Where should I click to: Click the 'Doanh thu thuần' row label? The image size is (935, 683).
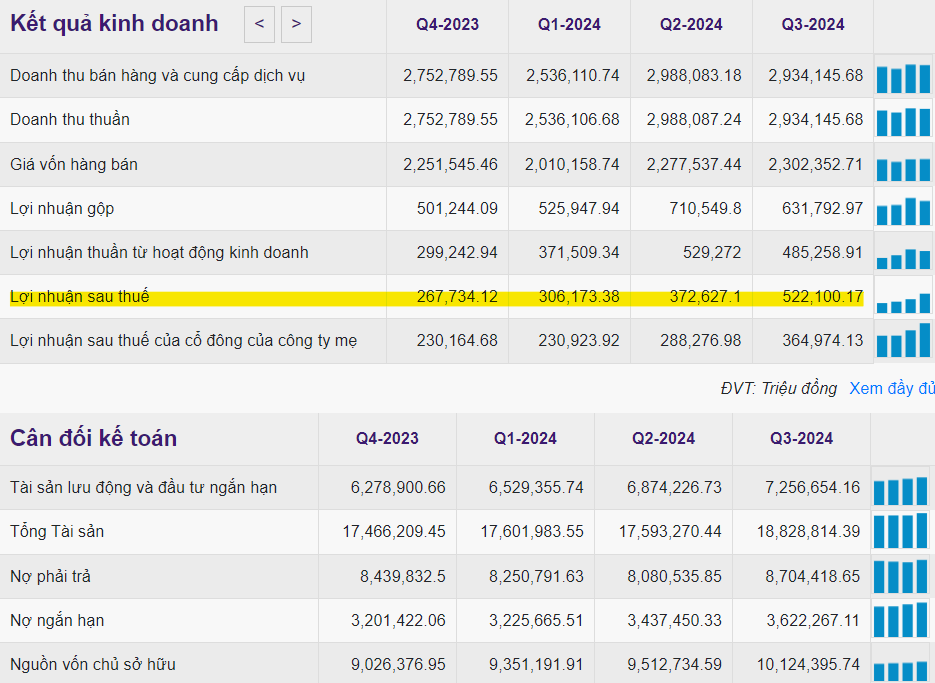70,119
